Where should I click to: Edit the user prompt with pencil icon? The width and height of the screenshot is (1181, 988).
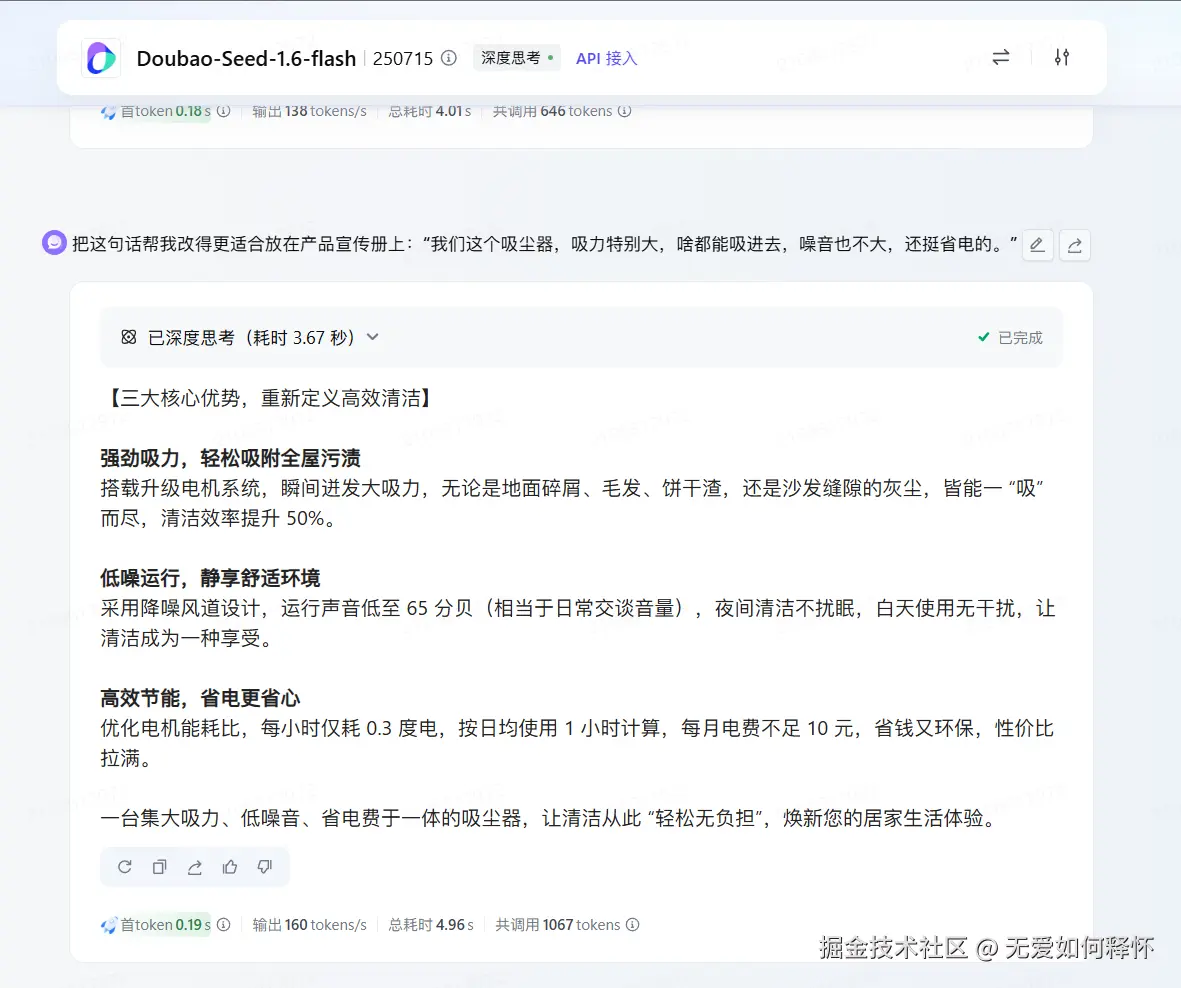tap(1037, 245)
